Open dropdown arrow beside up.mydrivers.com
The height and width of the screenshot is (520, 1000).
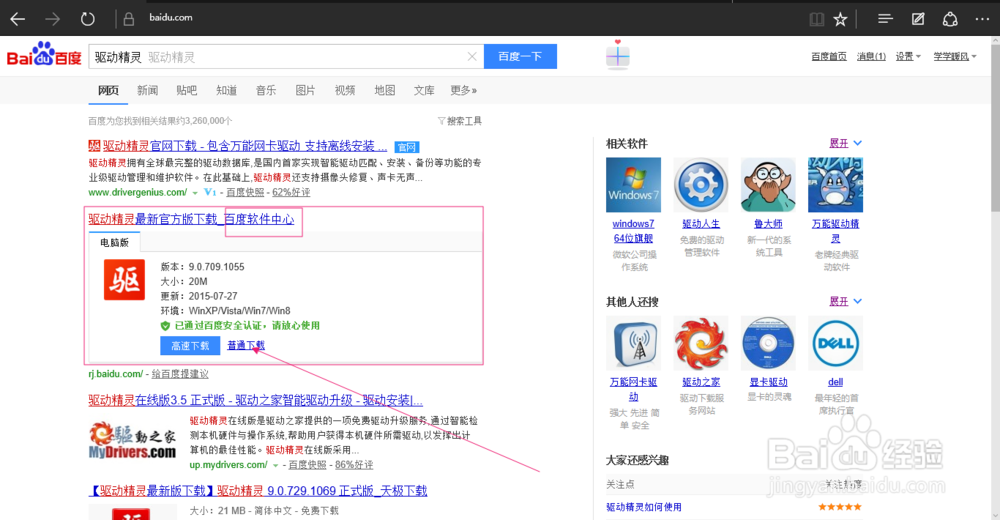click(x=276, y=466)
